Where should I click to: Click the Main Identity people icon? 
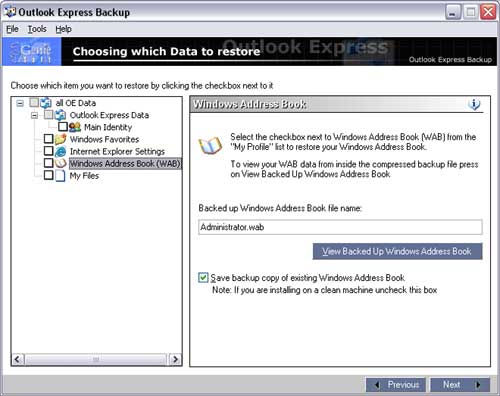(75, 127)
